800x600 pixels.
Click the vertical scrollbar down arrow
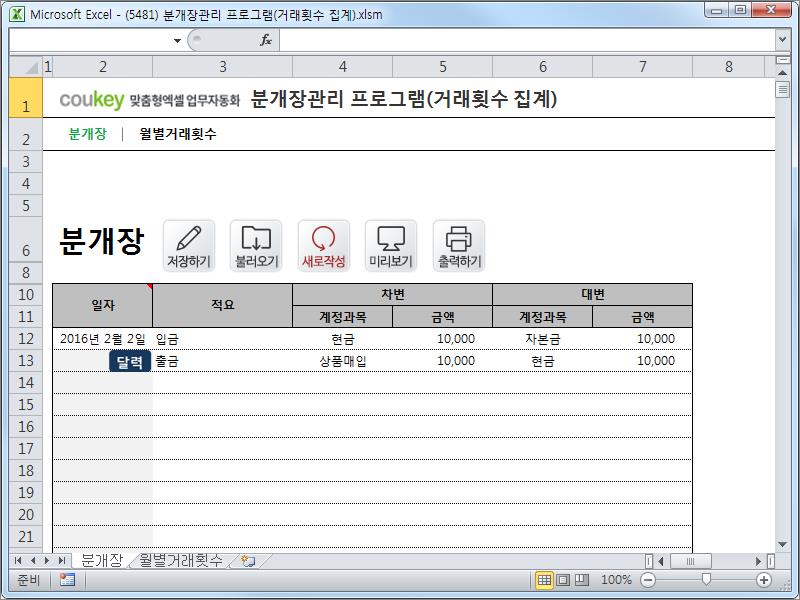(x=782, y=544)
